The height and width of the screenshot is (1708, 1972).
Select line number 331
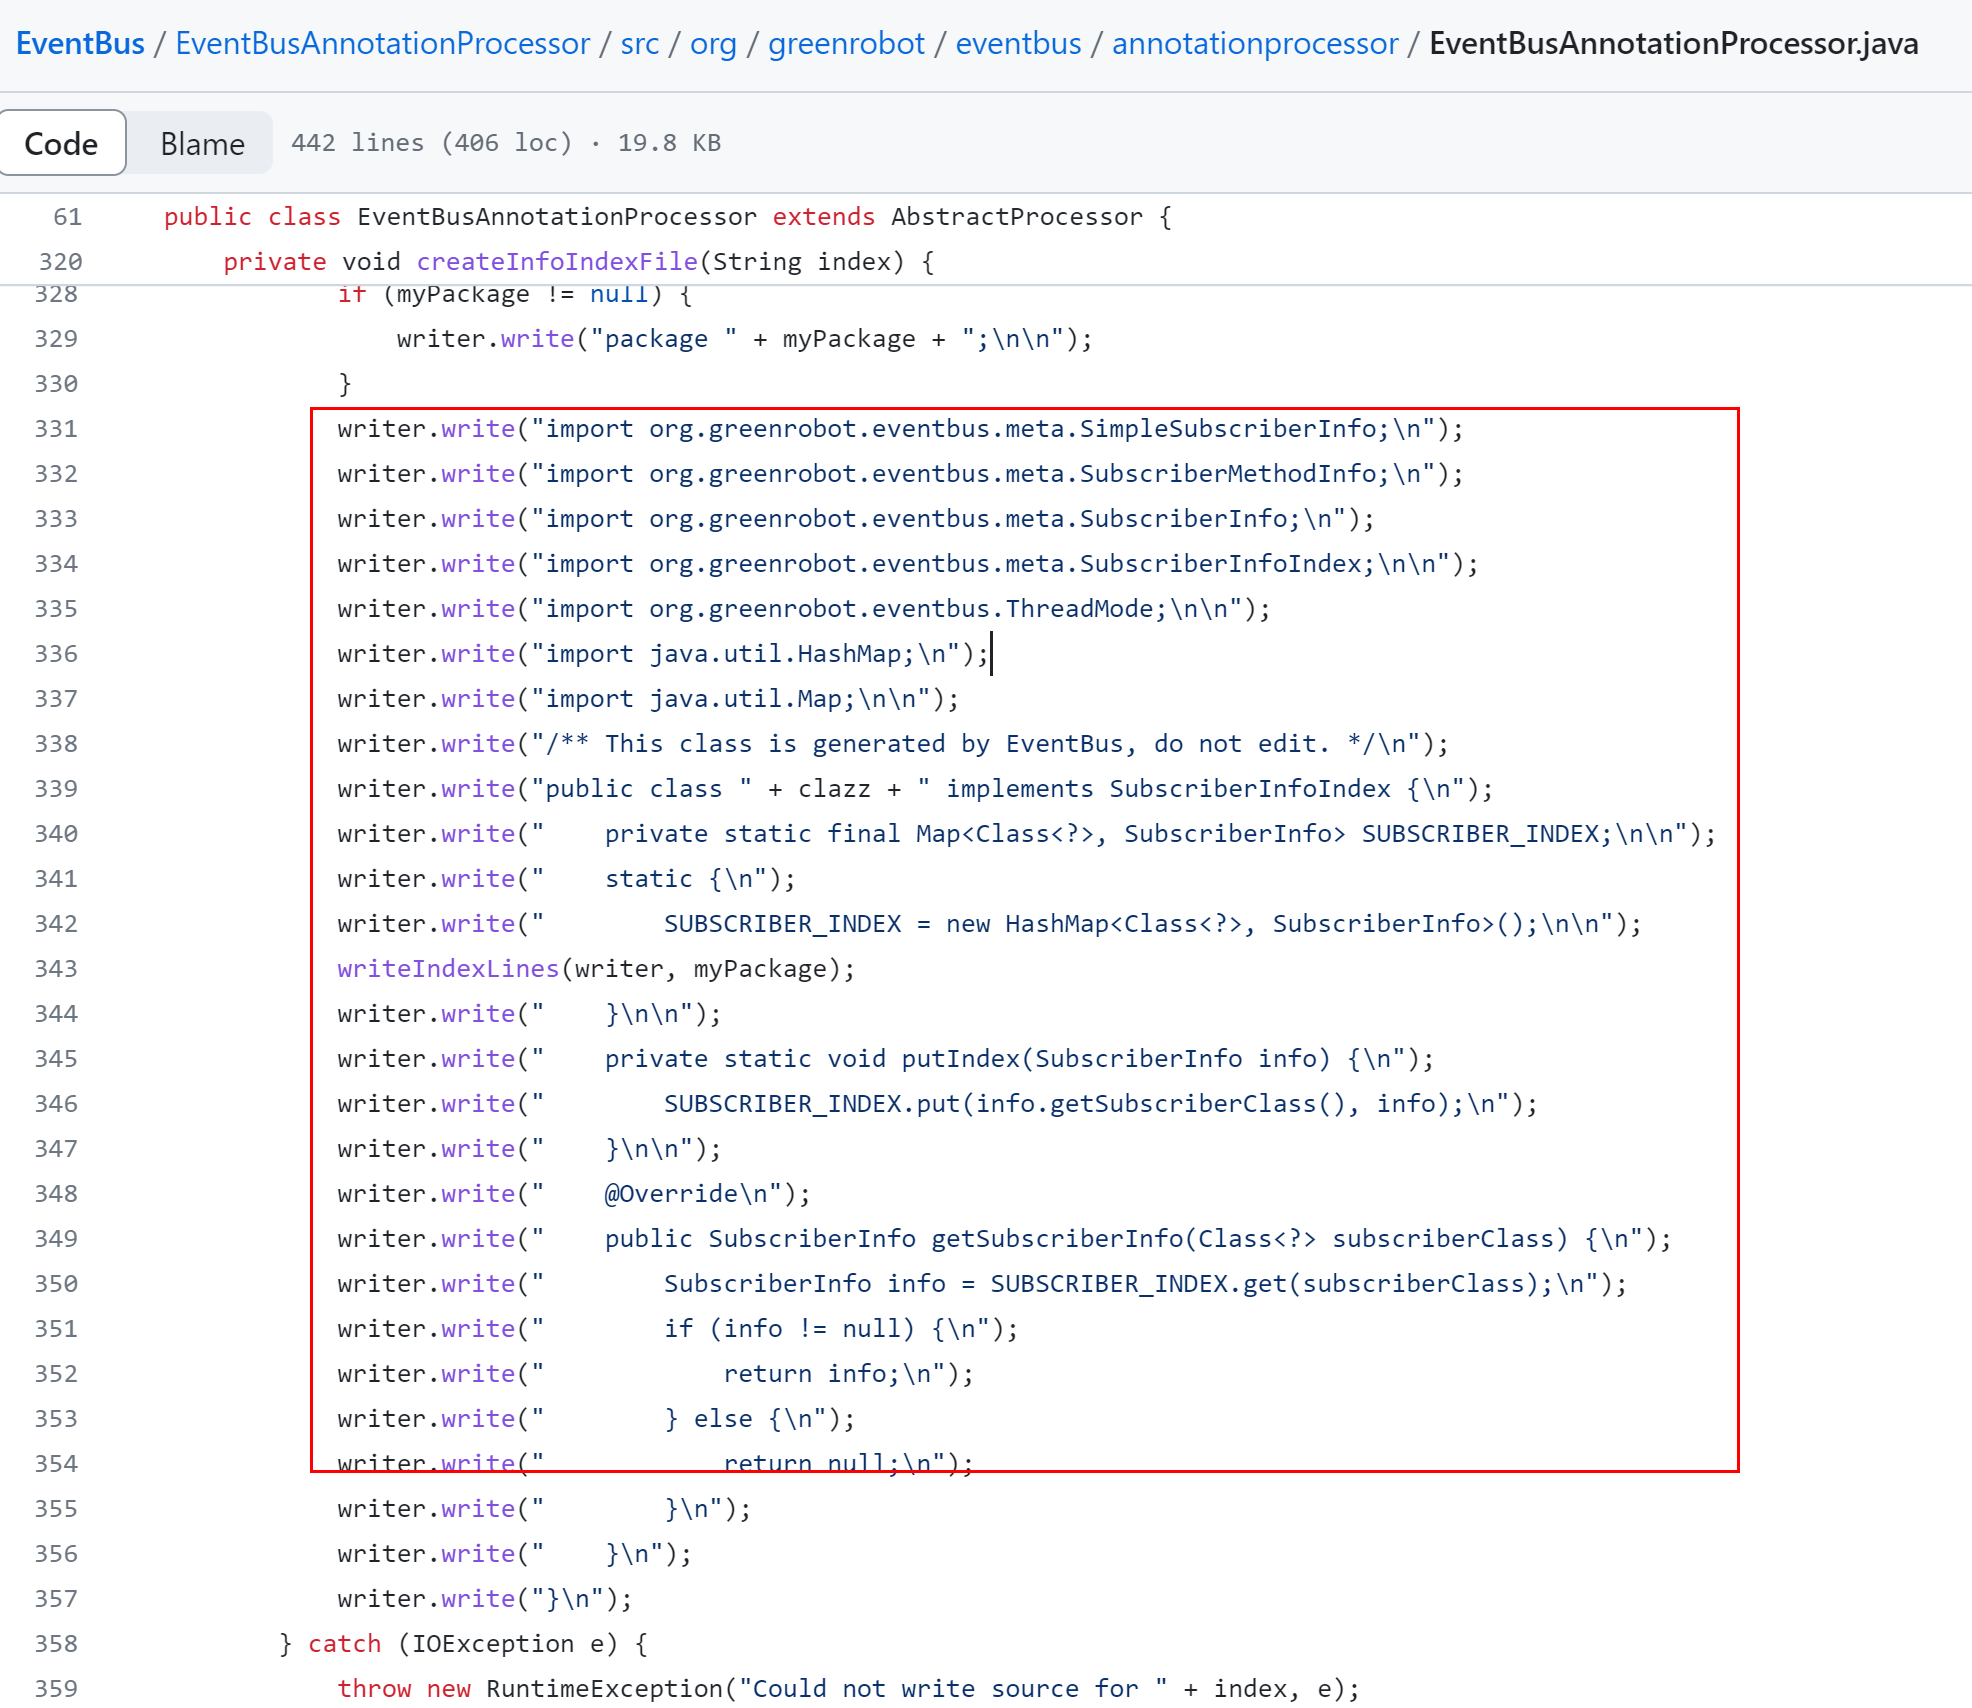click(56, 429)
